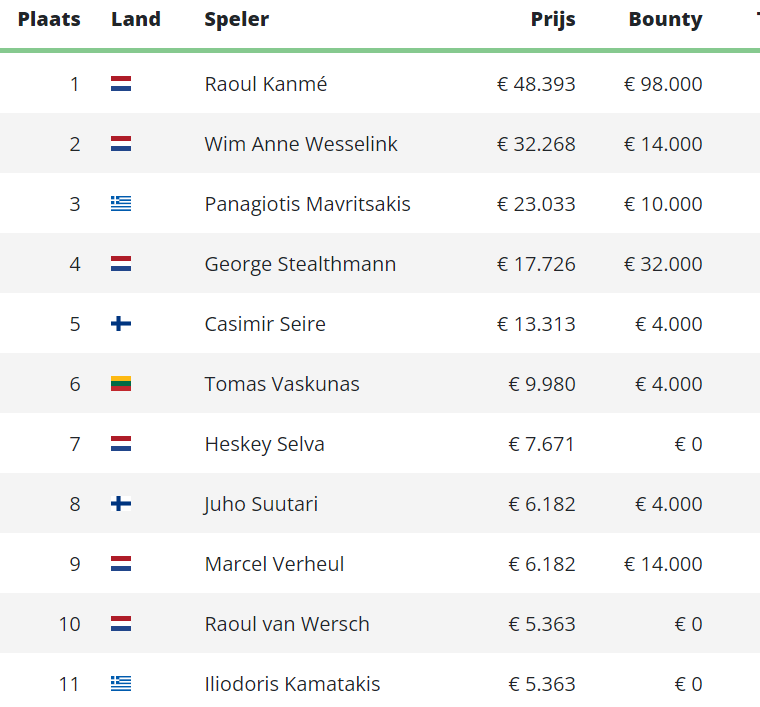Sort by the Bounty column header

[665, 19]
